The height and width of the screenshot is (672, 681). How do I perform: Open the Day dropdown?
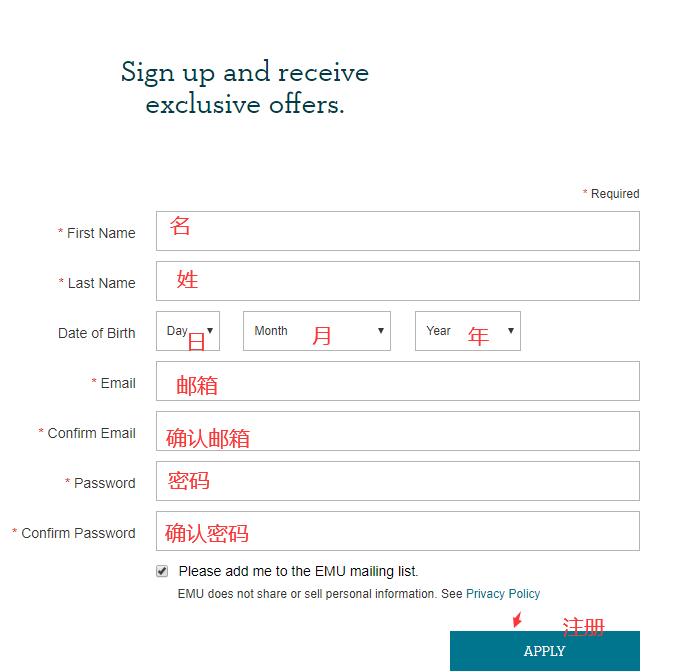coord(188,331)
